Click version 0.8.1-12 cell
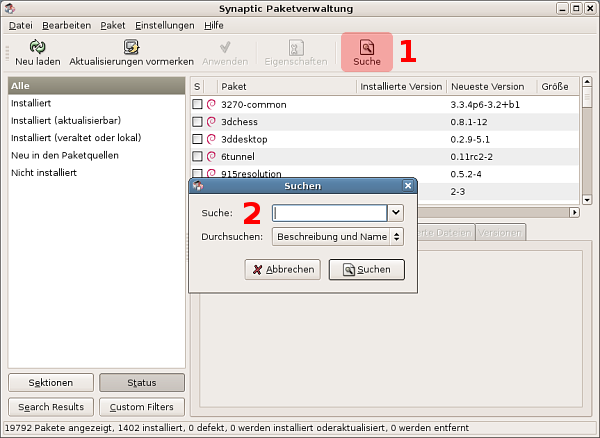The height and width of the screenshot is (438, 600). [469, 122]
